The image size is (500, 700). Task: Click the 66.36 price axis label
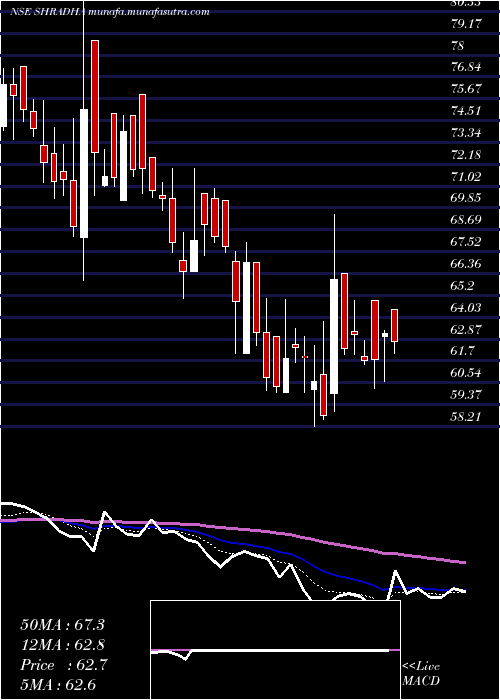click(x=466, y=264)
